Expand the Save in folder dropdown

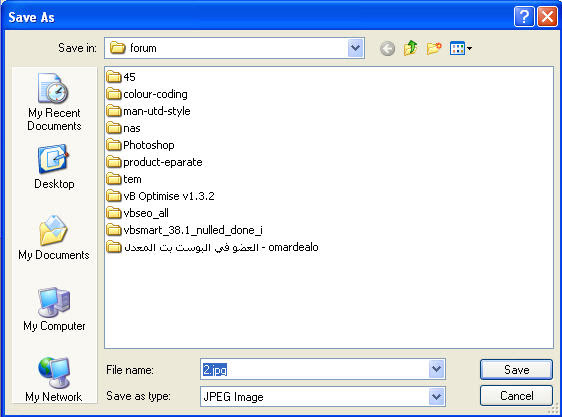[355, 48]
